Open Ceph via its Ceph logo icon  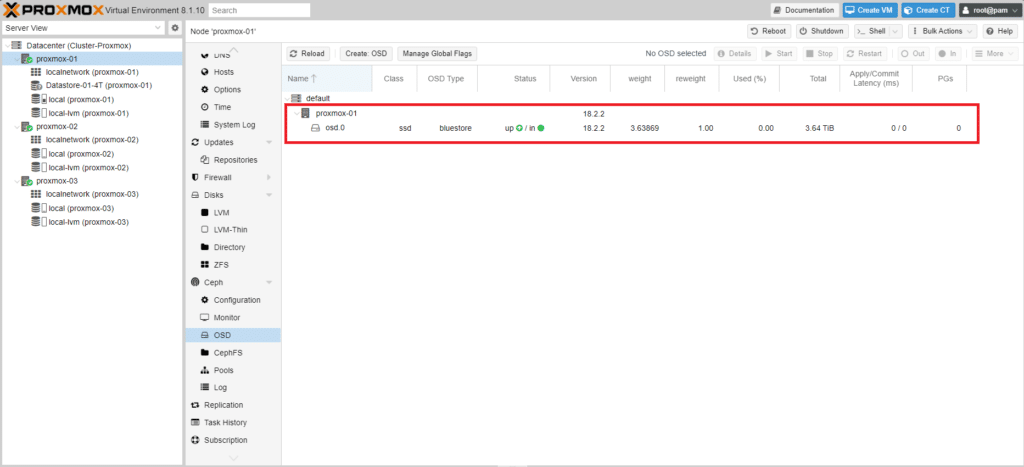[x=195, y=282]
